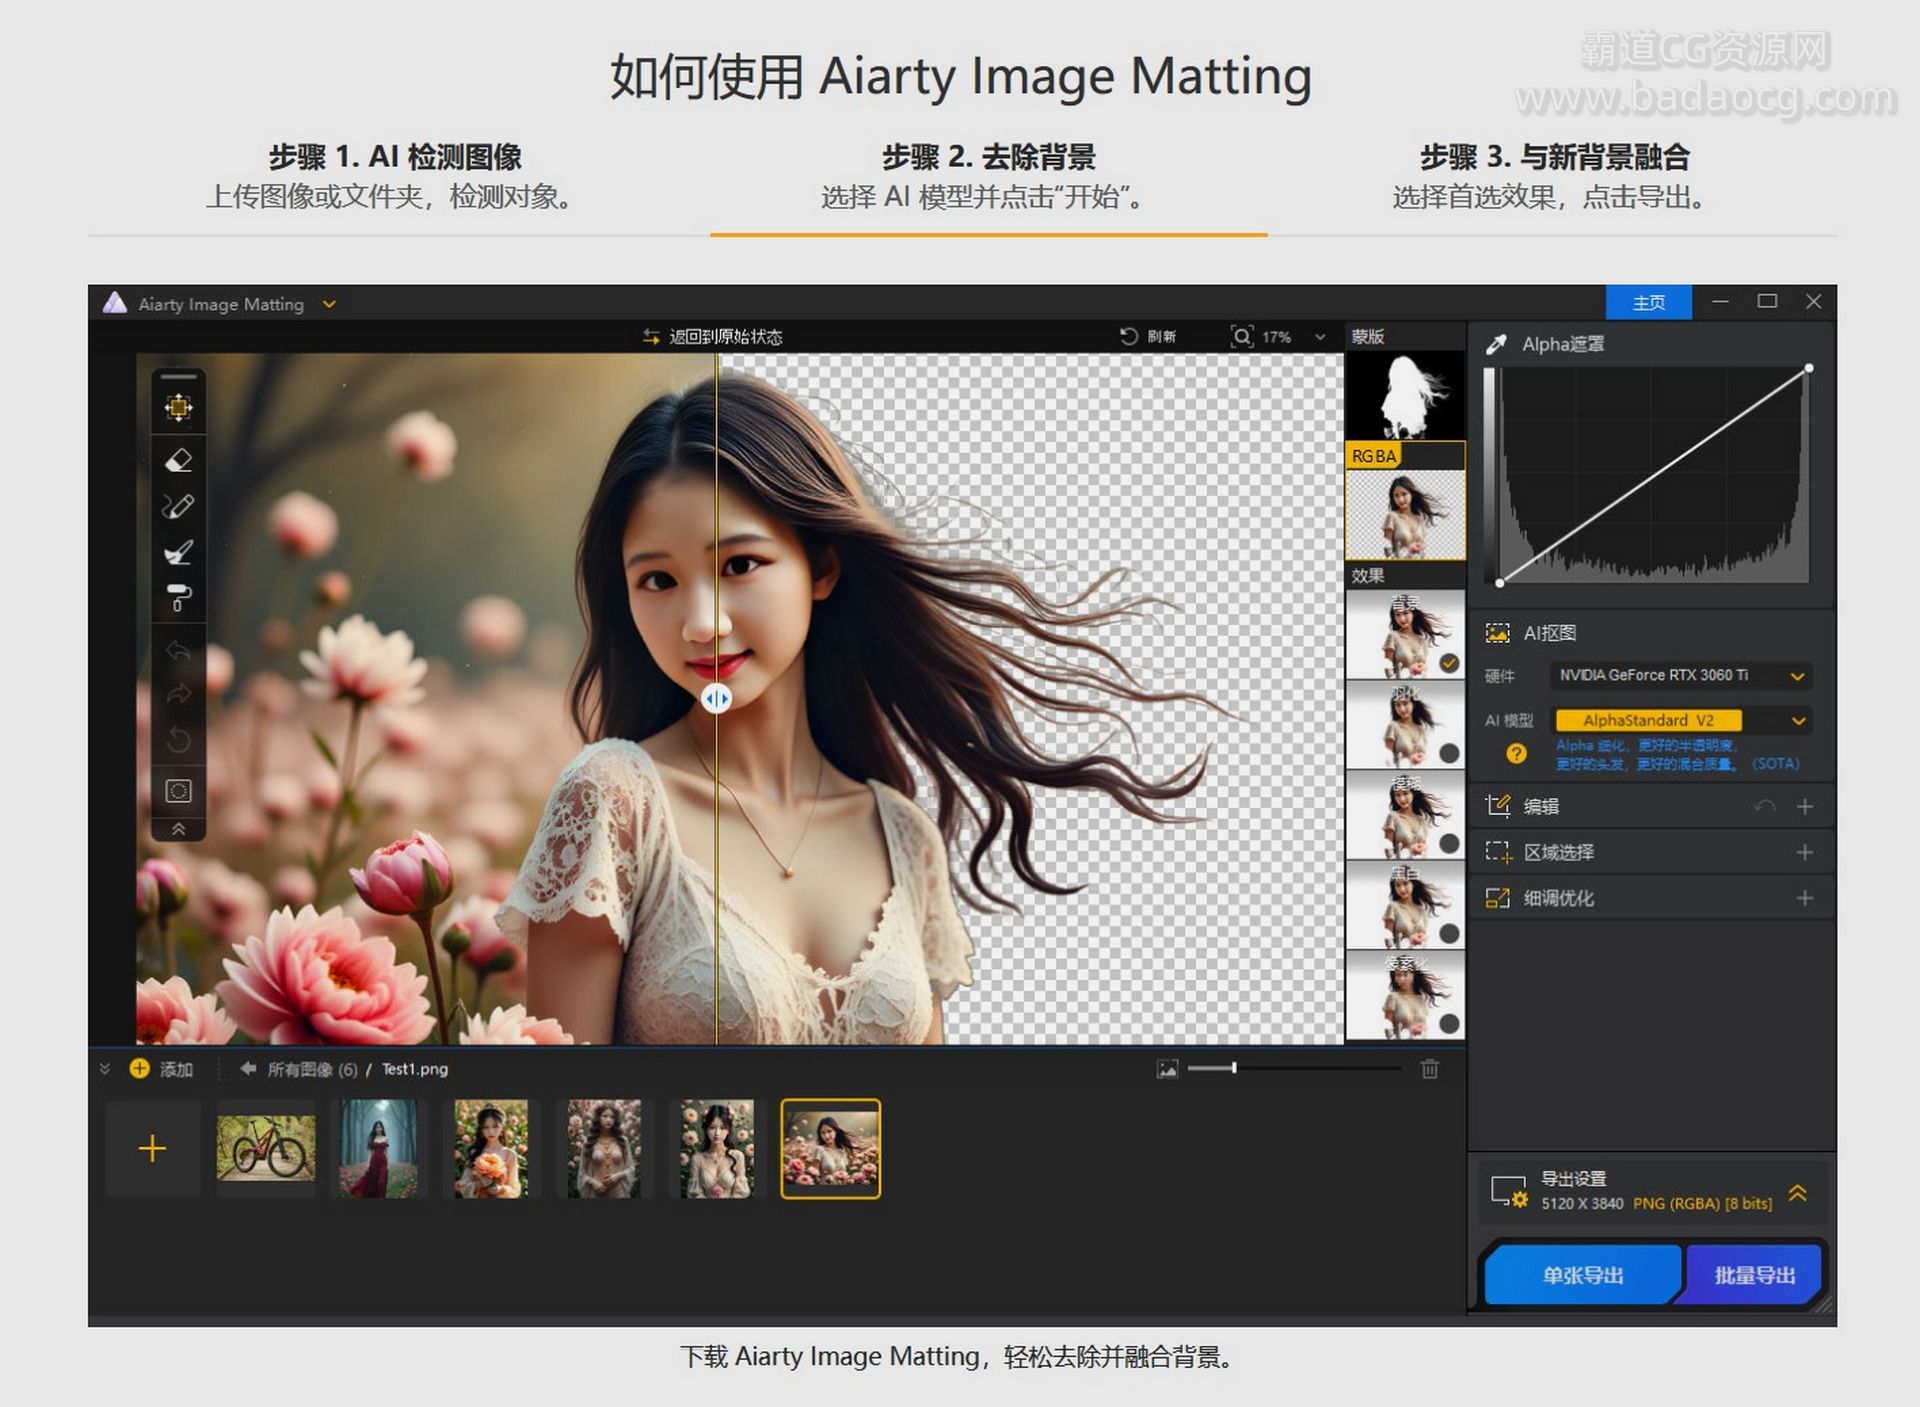Image resolution: width=1920 pixels, height=1407 pixels.
Task: Click the bottom-left curve point in the Alpha graph
Action: pyautogui.click(x=1500, y=582)
